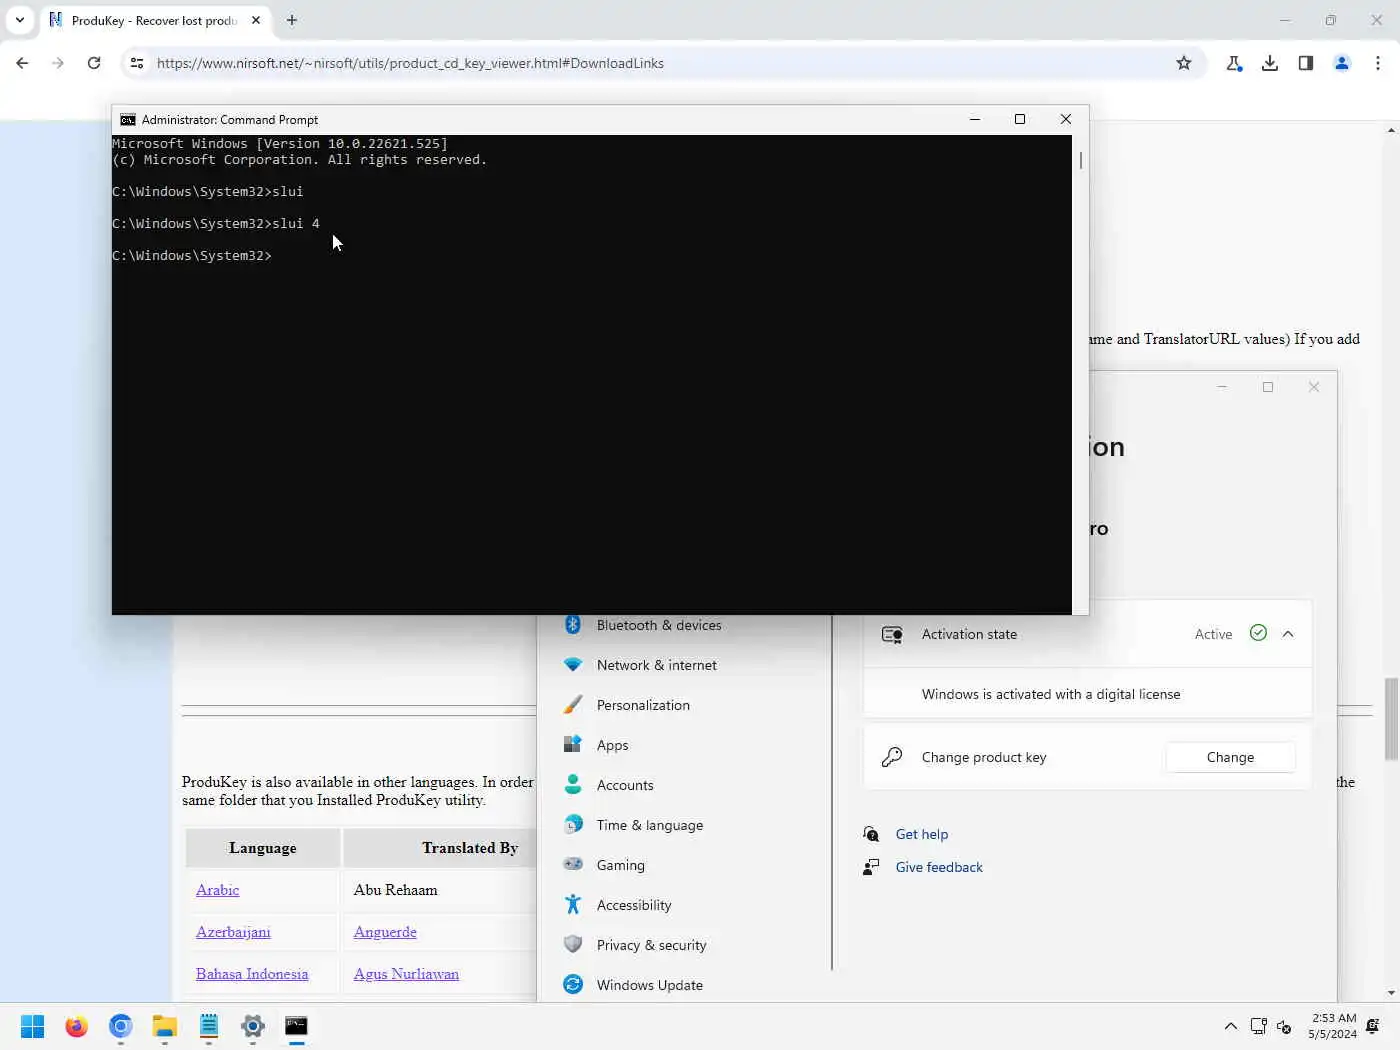The width and height of the screenshot is (1400, 1050).
Task: Open the Arabic language link
Action: click(217, 890)
